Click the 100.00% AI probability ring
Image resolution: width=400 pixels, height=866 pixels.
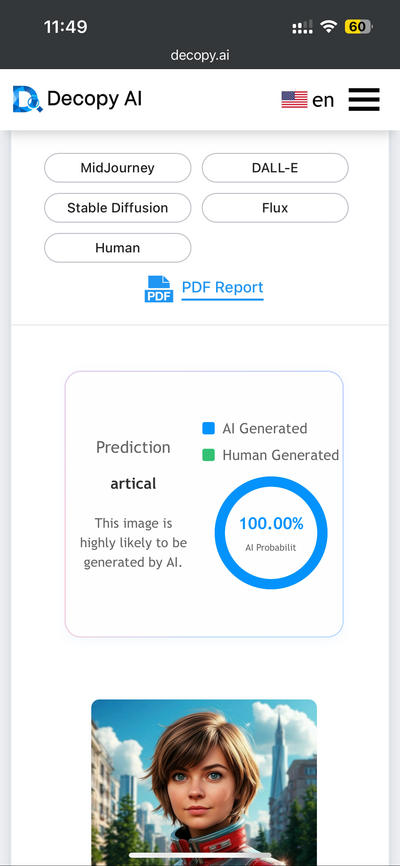pyautogui.click(x=271, y=533)
